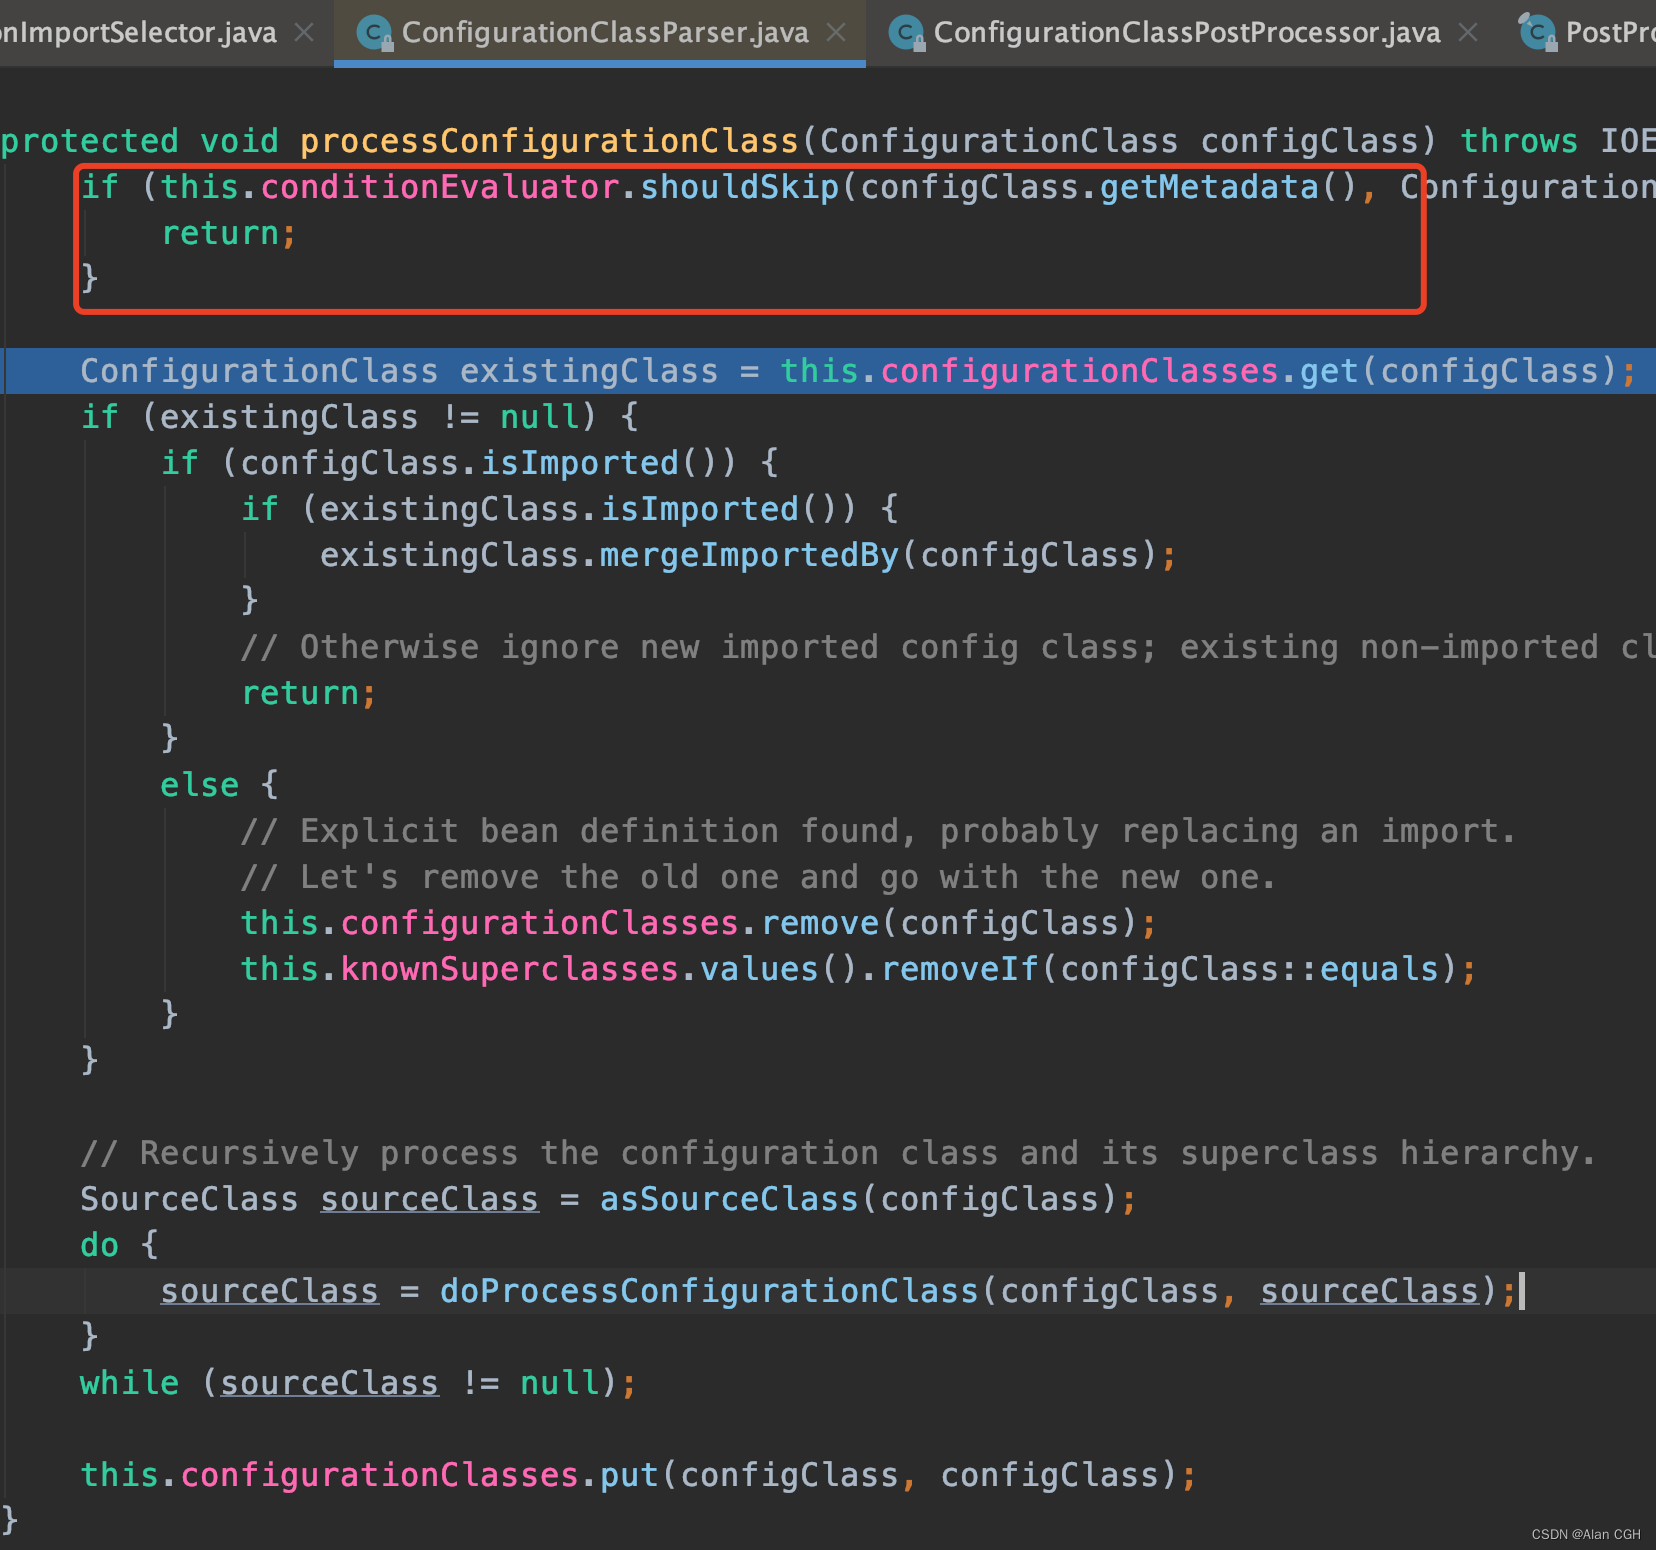Image resolution: width=1656 pixels, height=1550 pixels.
Task: Click existingClass.isImported() call
Action: [588, 509]
